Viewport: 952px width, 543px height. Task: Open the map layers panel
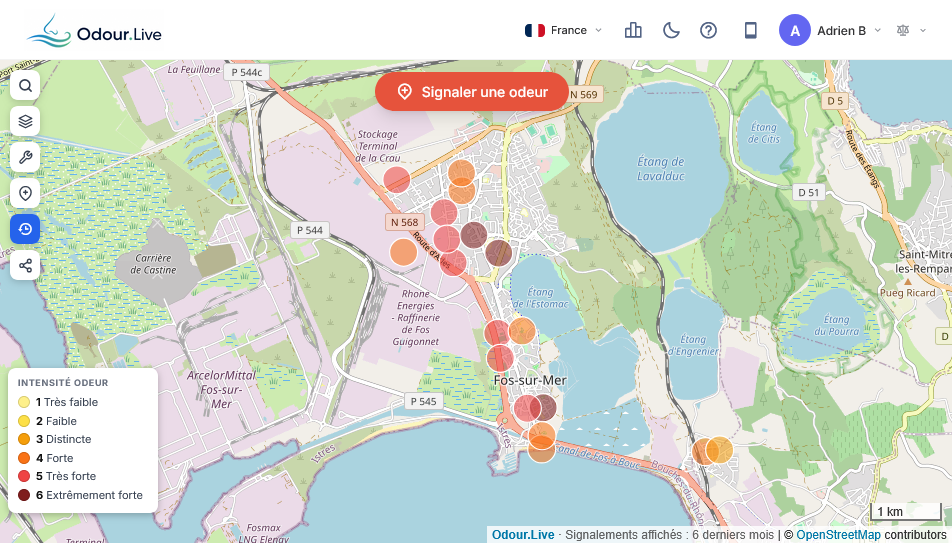point(25,121)
